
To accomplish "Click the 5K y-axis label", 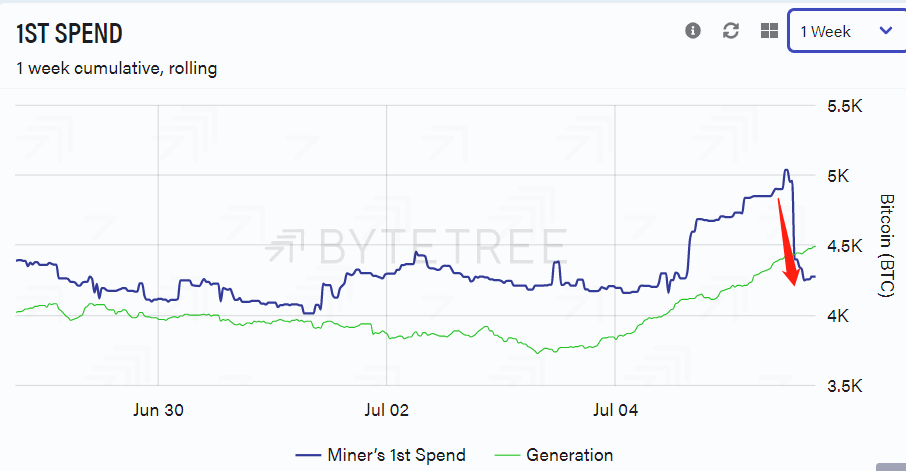I will 838,176.
